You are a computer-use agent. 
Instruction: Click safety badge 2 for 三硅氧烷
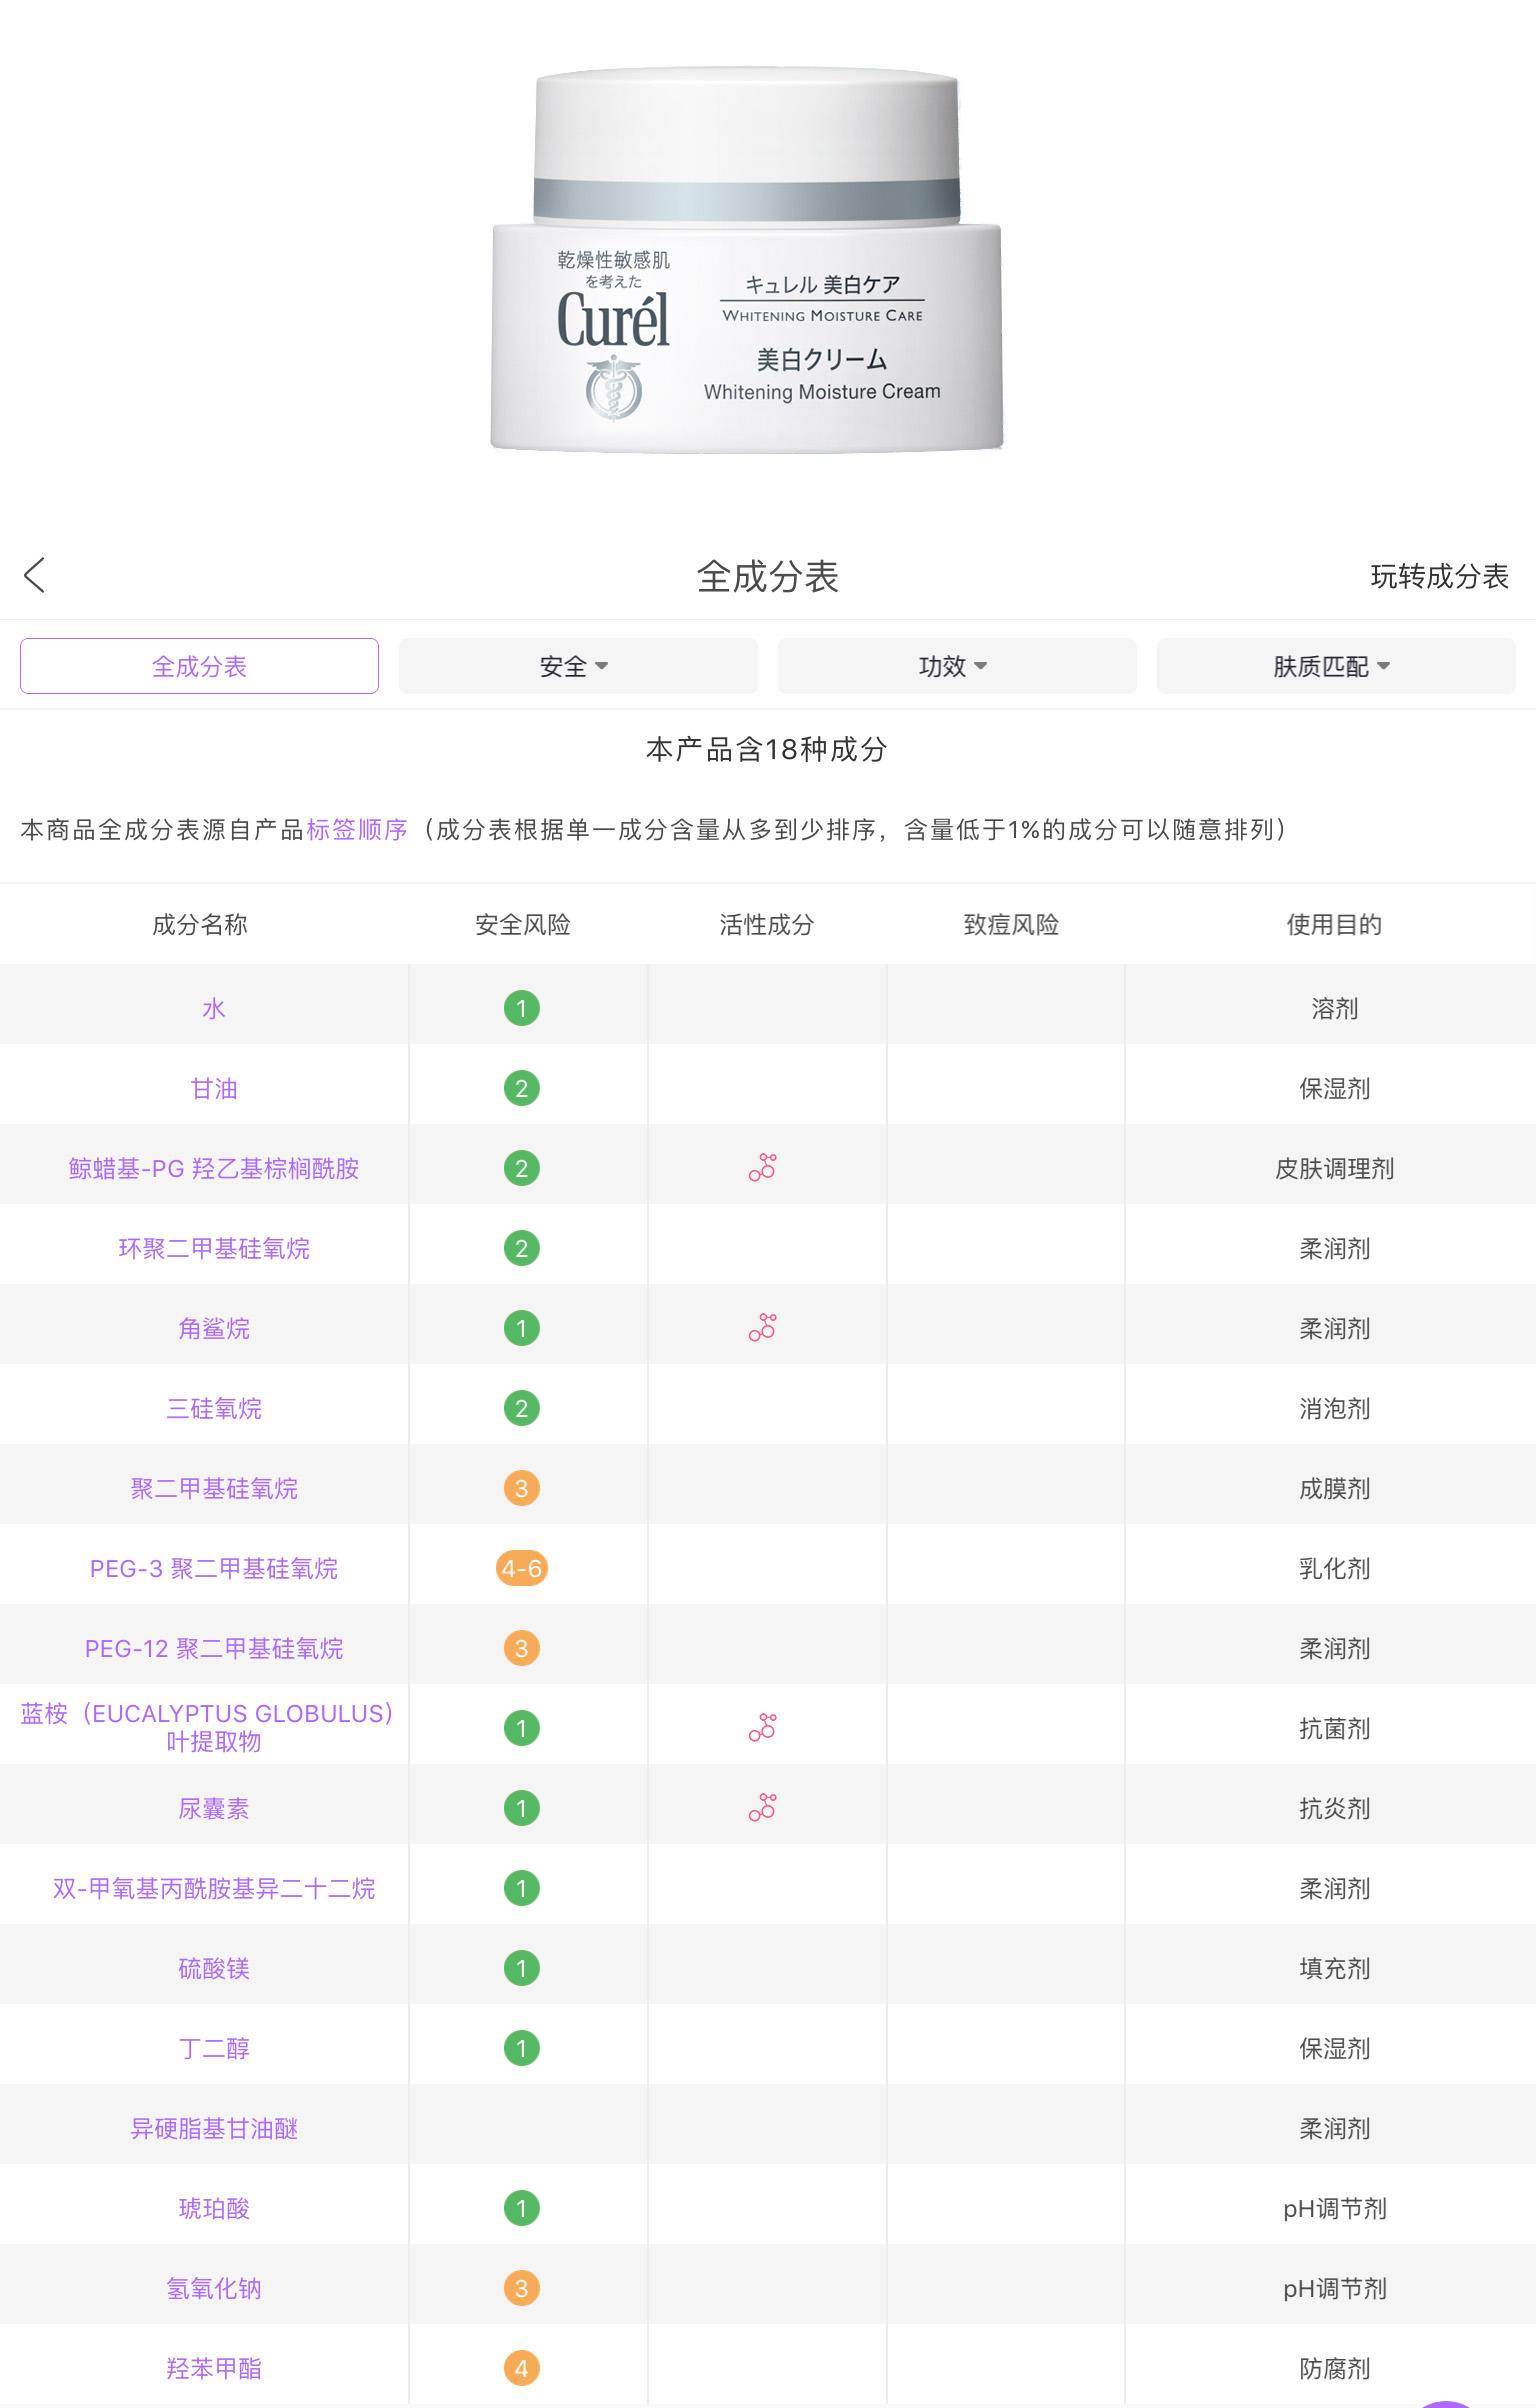click(x=522, y=1408)
